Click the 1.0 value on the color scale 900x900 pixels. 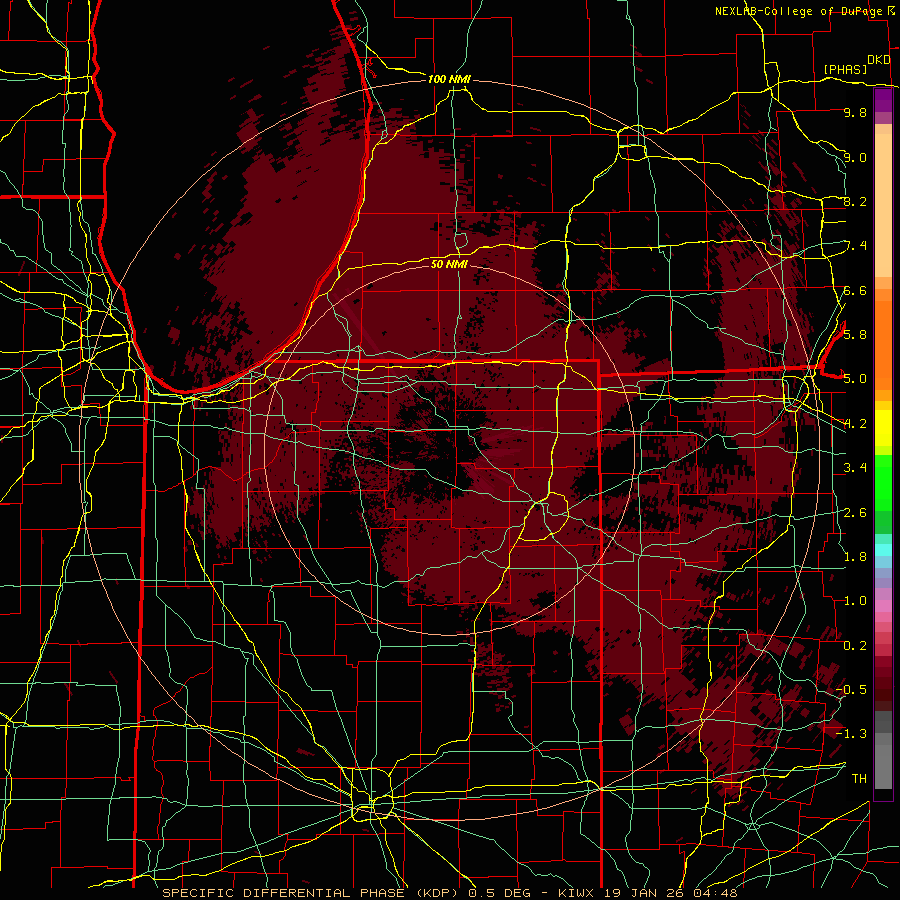(x=855, y=601)
